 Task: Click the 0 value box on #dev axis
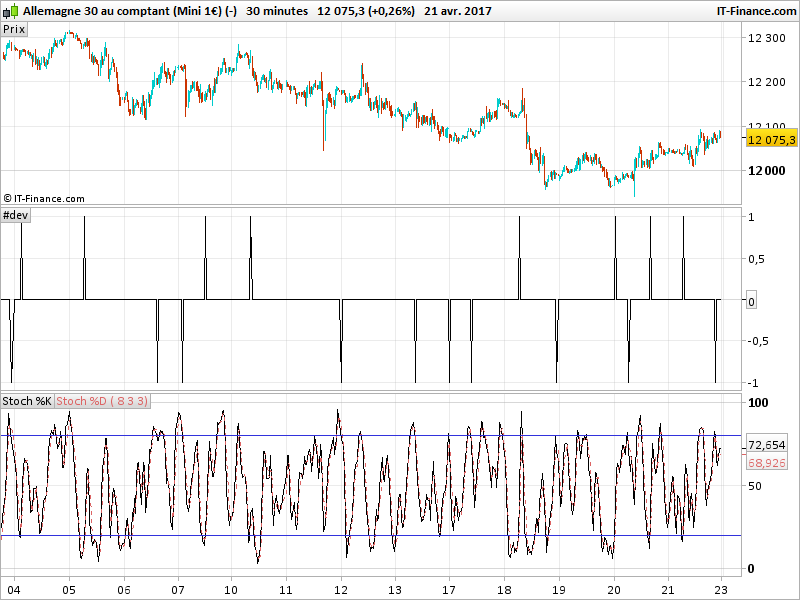[751, 302]
